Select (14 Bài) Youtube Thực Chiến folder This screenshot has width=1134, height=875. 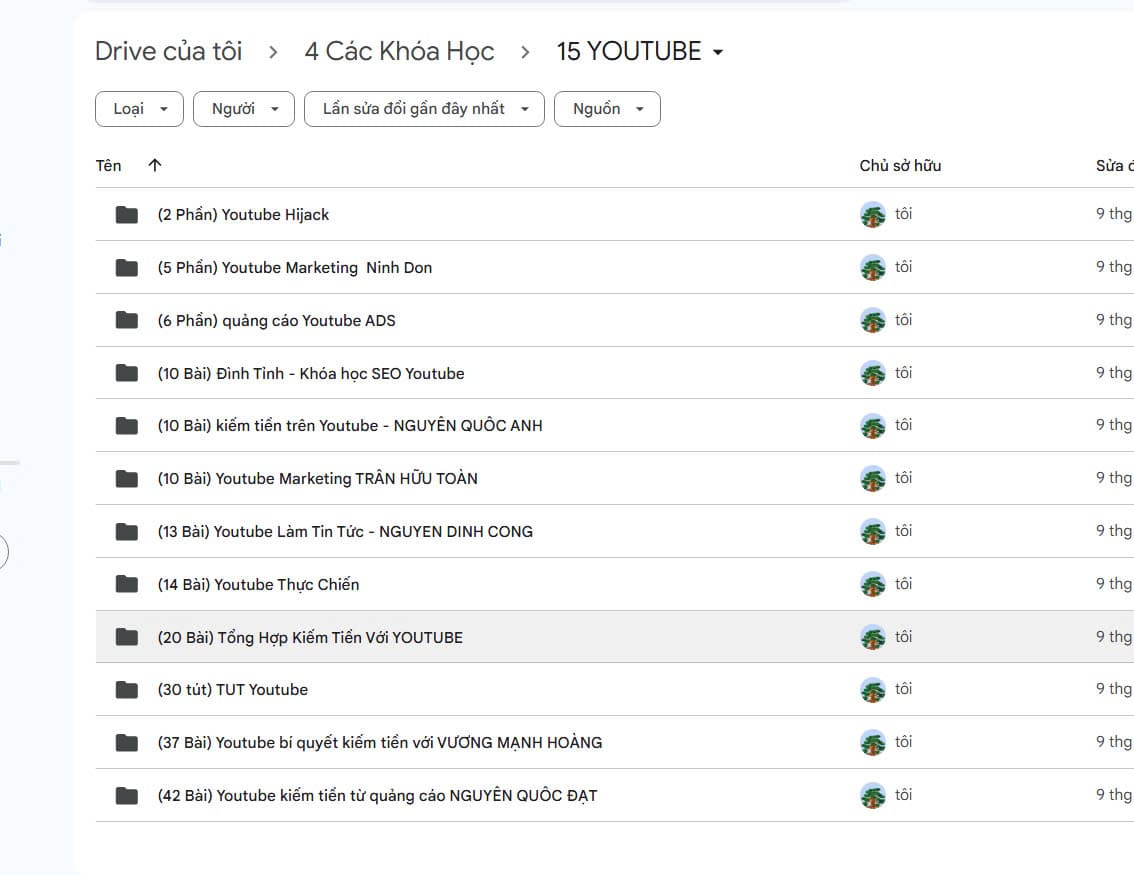[258, 584]
